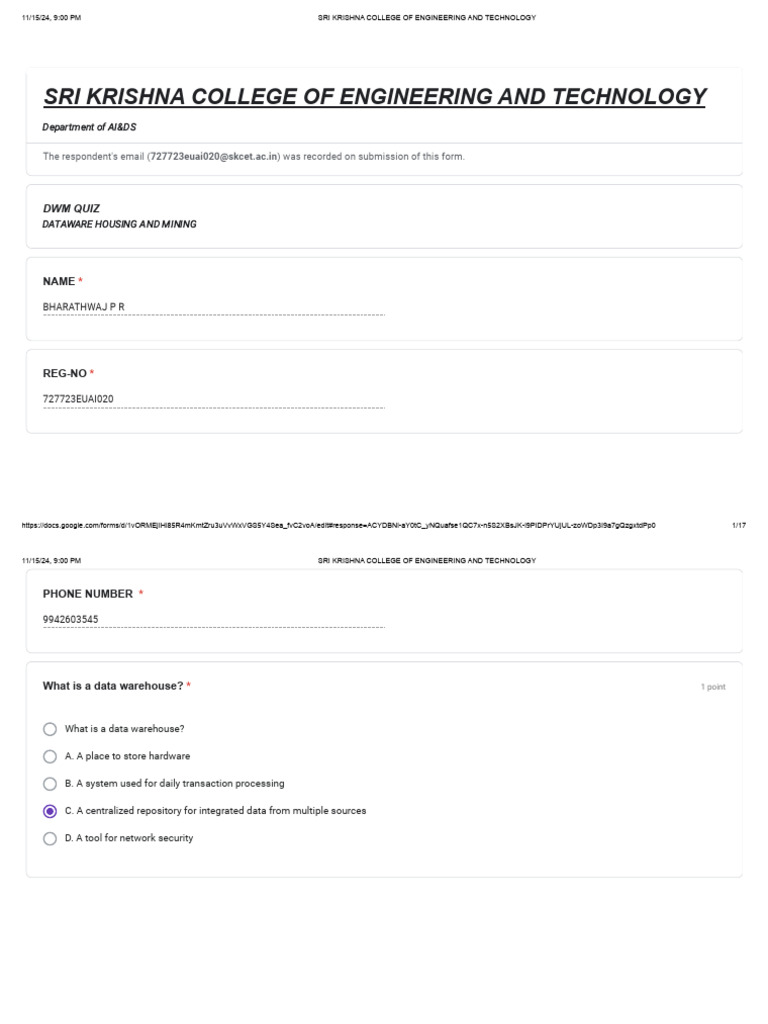This screenshot has width=768, height=1024.
Task: Click the large underlined college title heading
Action: click(374, 97)
